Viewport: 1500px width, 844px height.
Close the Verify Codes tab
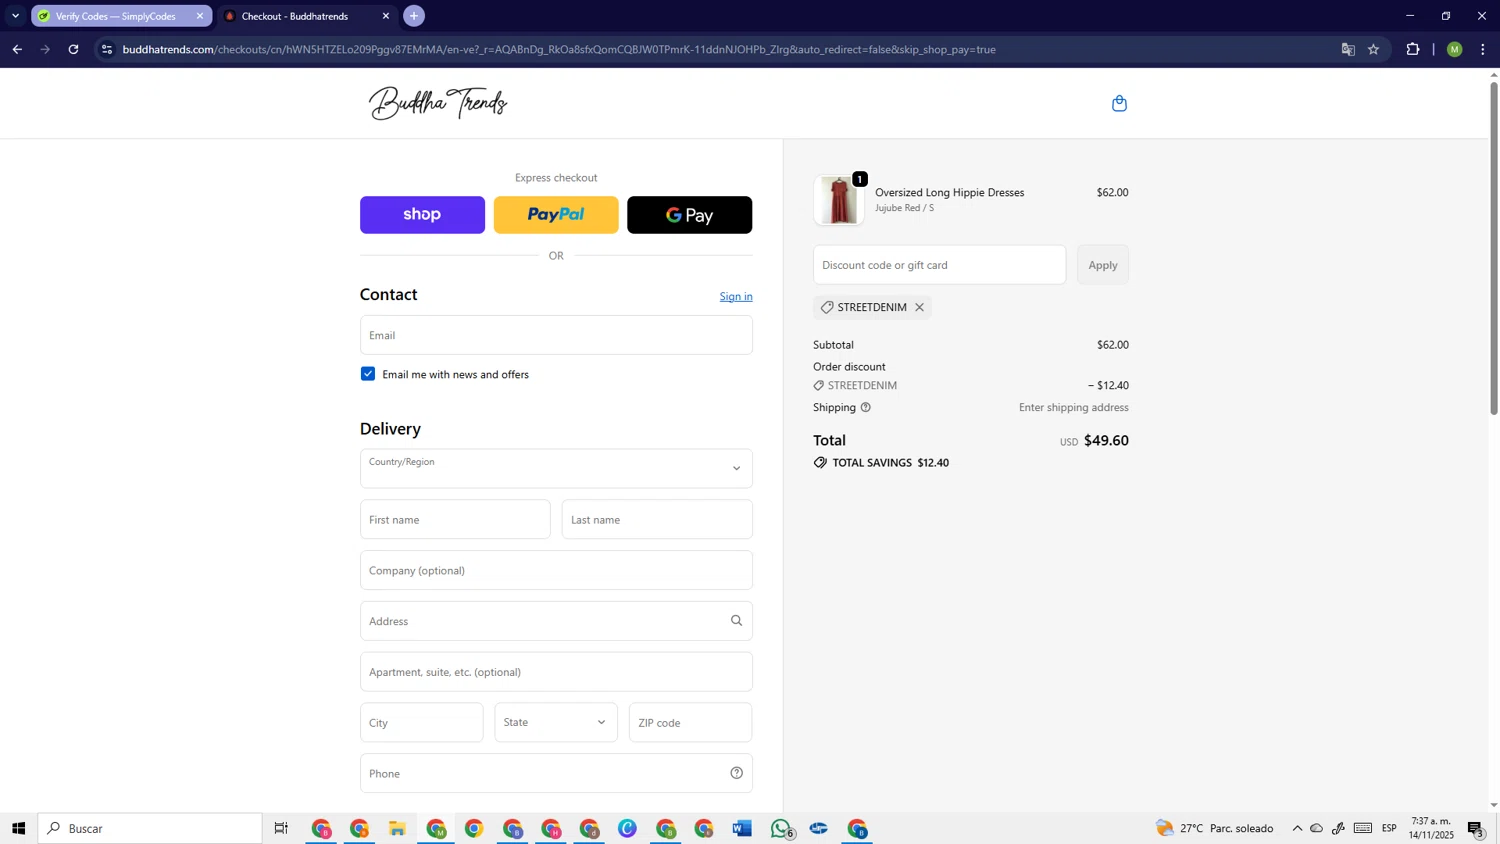[199, 16]
